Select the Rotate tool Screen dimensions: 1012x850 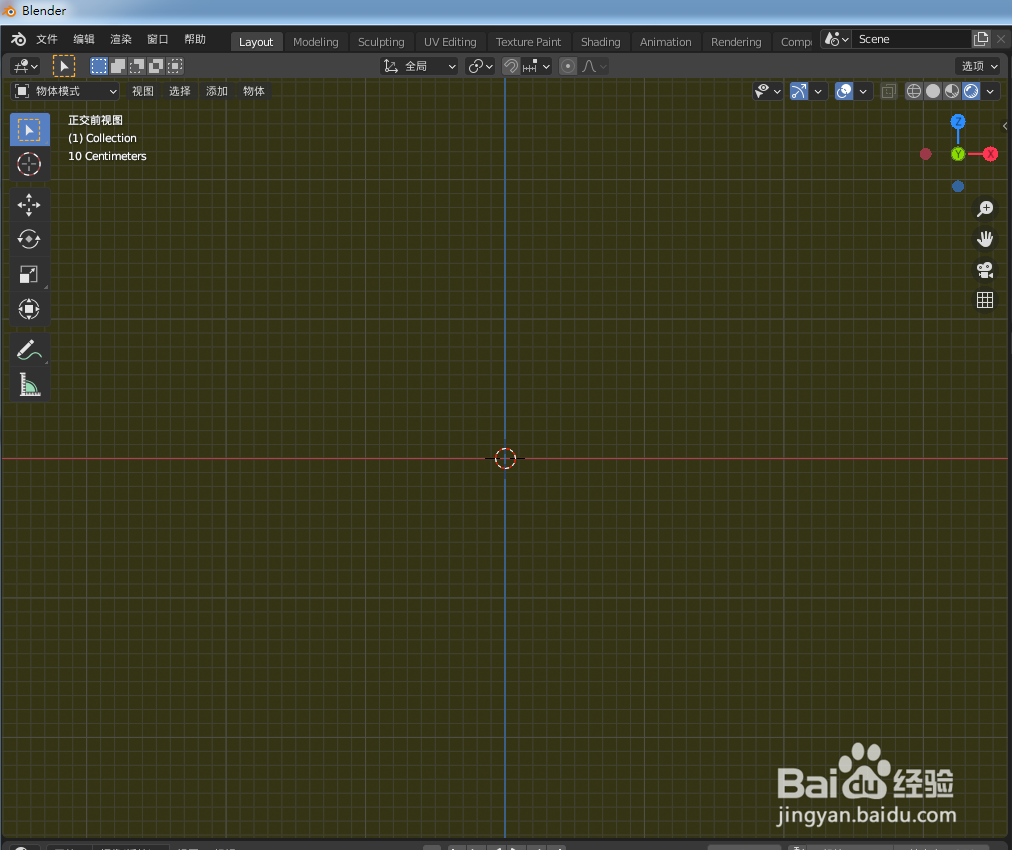(x=29, y=239)
